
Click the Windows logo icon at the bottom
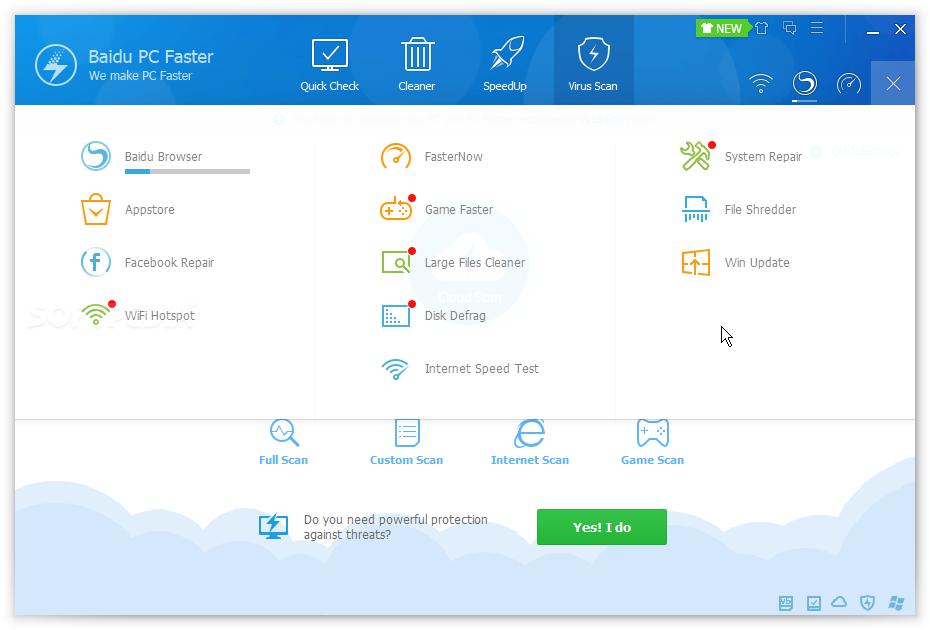(896, 603)
